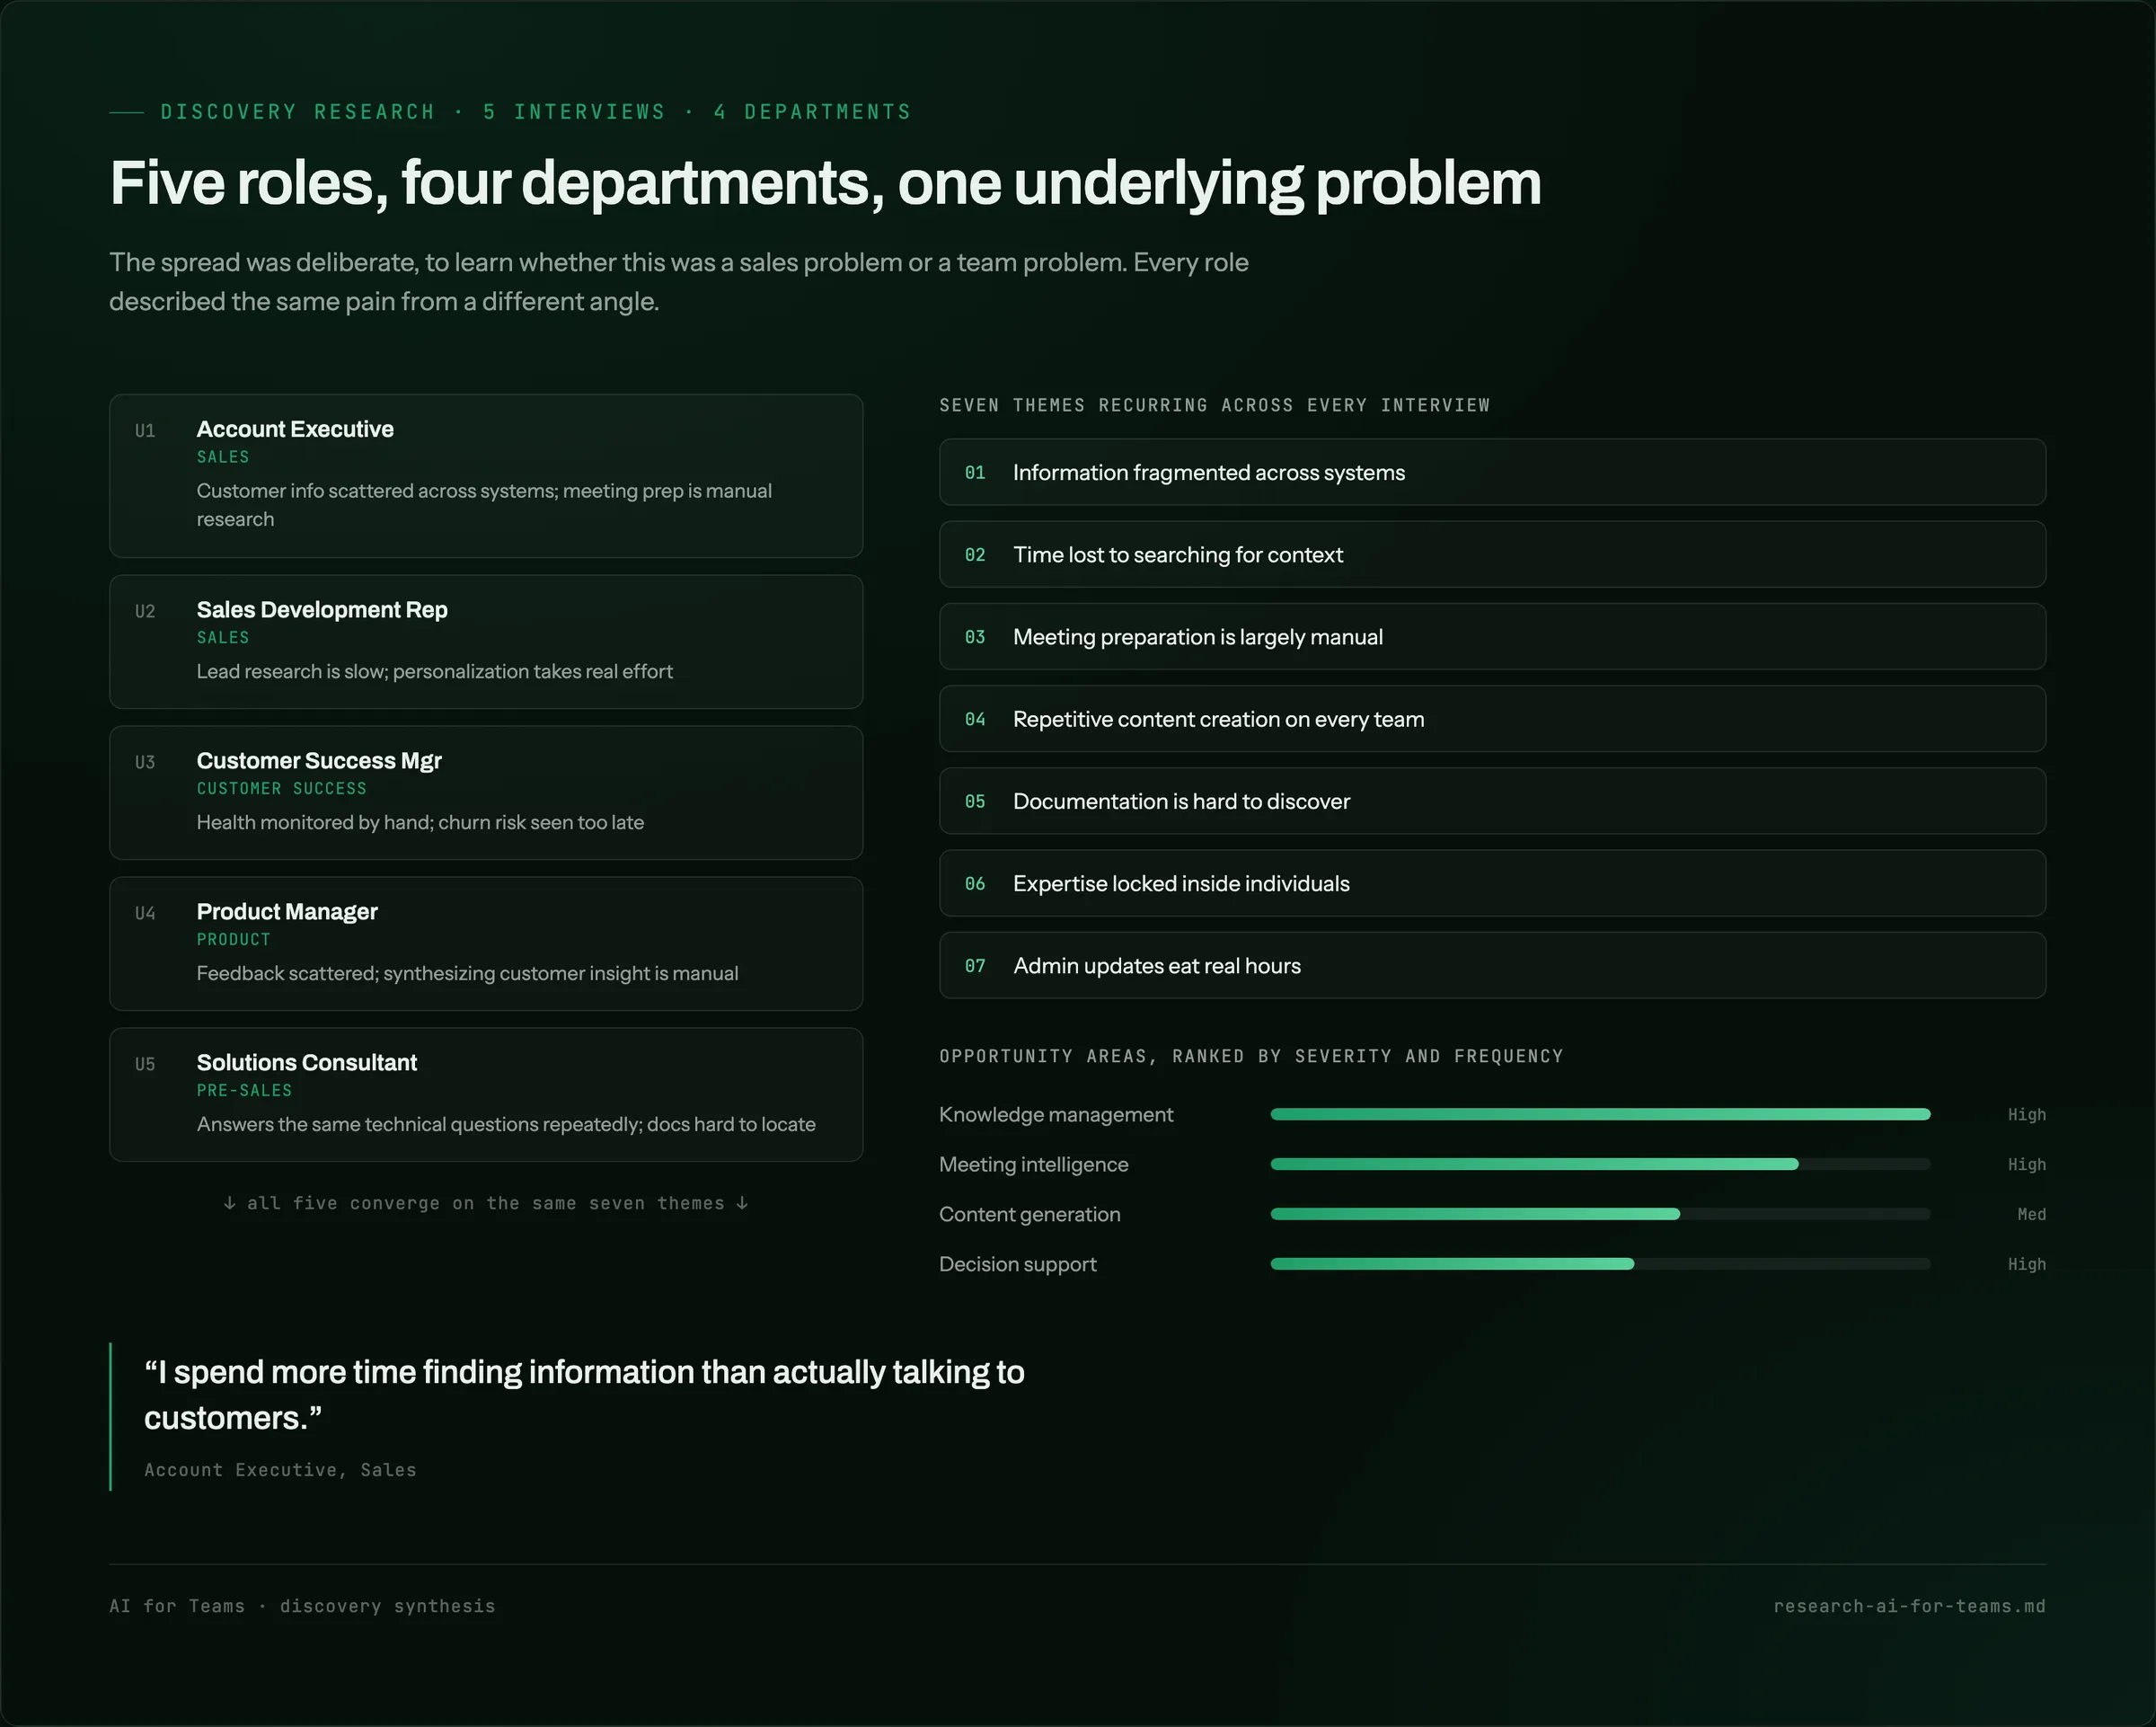Screen dimensions: 2156x1727
Task: Click theme 05 Documentation is hard to discover
Action: tap(1492, 801)
